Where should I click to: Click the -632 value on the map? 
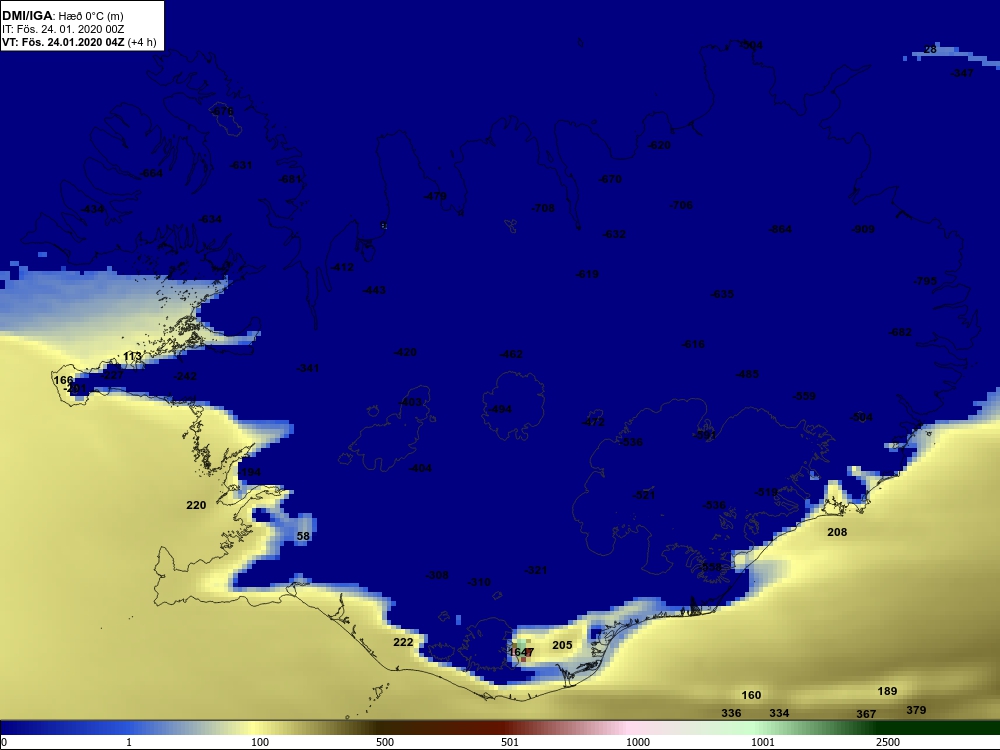click(x=614, y=234)
